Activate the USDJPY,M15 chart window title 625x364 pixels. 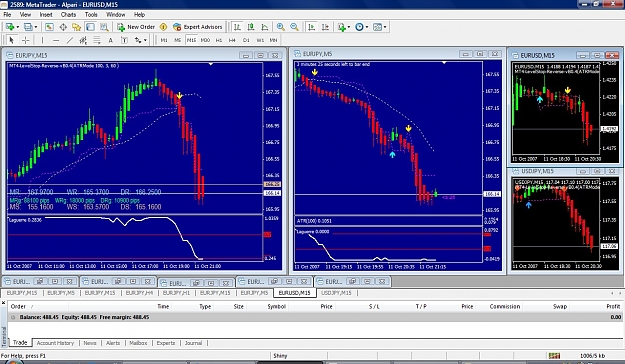(537, 171)
